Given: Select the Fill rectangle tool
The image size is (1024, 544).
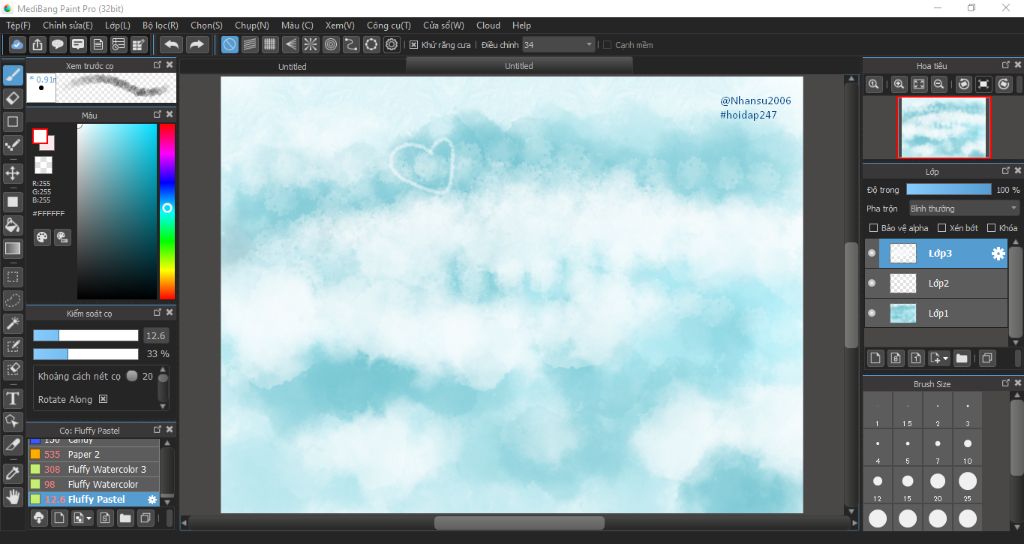Looking at the screenshot, I should [12, 202].
